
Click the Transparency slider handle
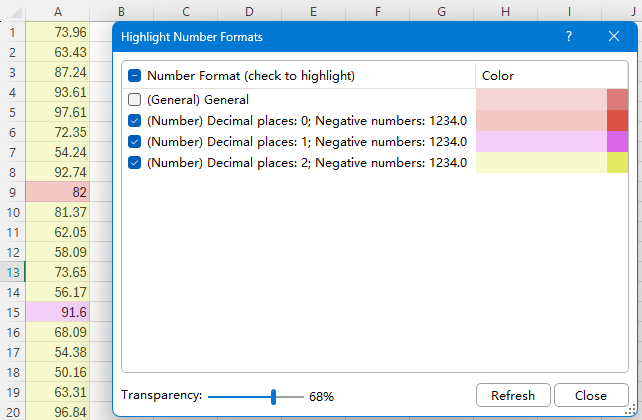273,396
